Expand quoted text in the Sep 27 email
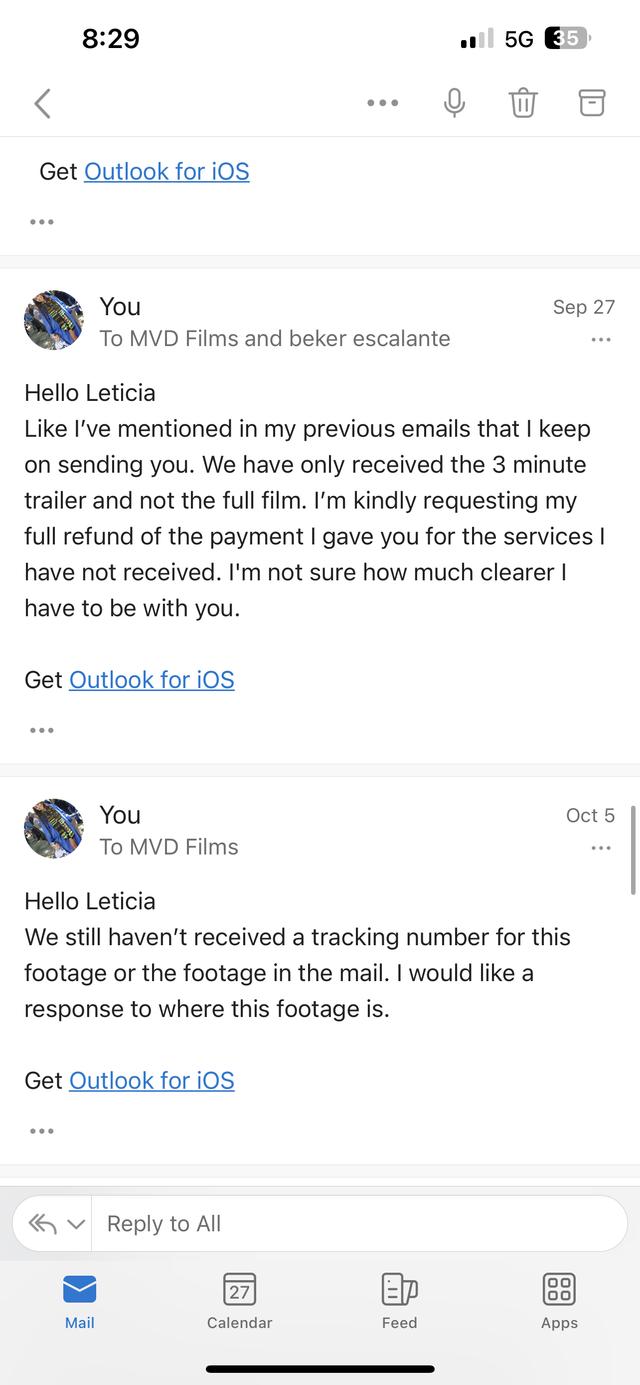The image size is (640, 1385). [42, 730]
